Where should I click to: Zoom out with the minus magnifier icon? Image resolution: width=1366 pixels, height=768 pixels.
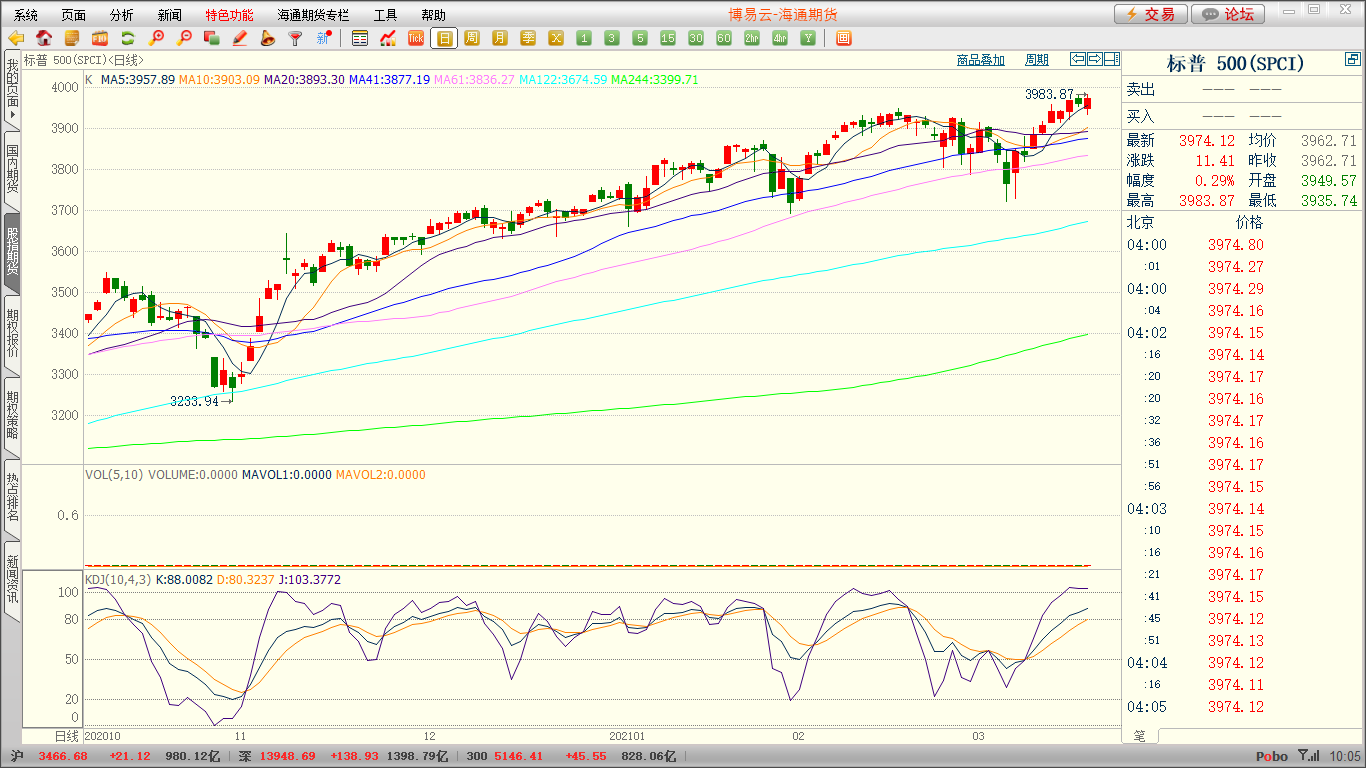click(183, 38)
